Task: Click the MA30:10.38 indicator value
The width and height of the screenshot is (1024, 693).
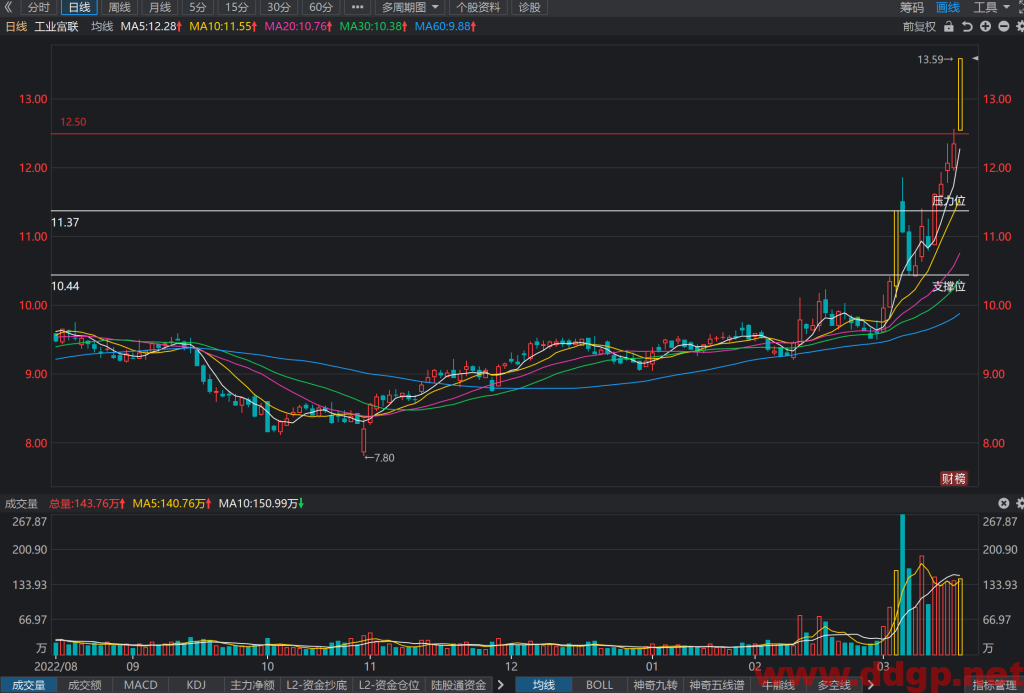Action: click(374, 27)
